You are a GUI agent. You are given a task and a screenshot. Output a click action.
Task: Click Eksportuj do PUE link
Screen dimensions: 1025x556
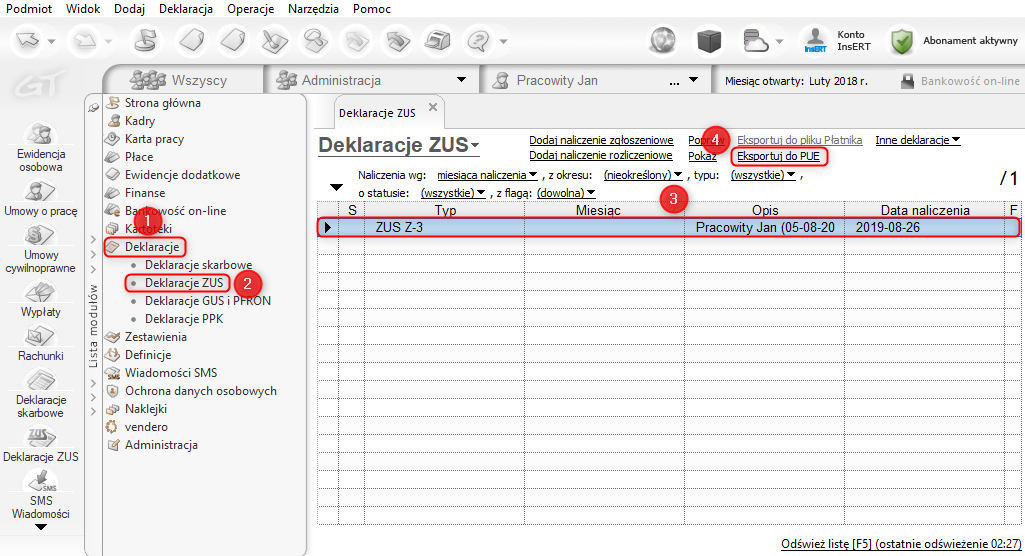778,156
